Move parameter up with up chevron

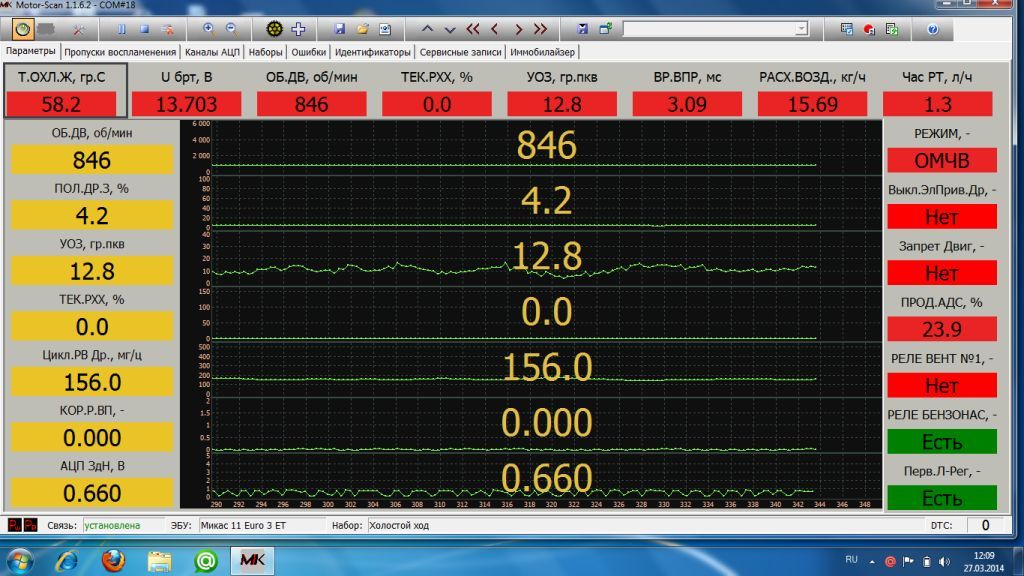coord(427,29)
